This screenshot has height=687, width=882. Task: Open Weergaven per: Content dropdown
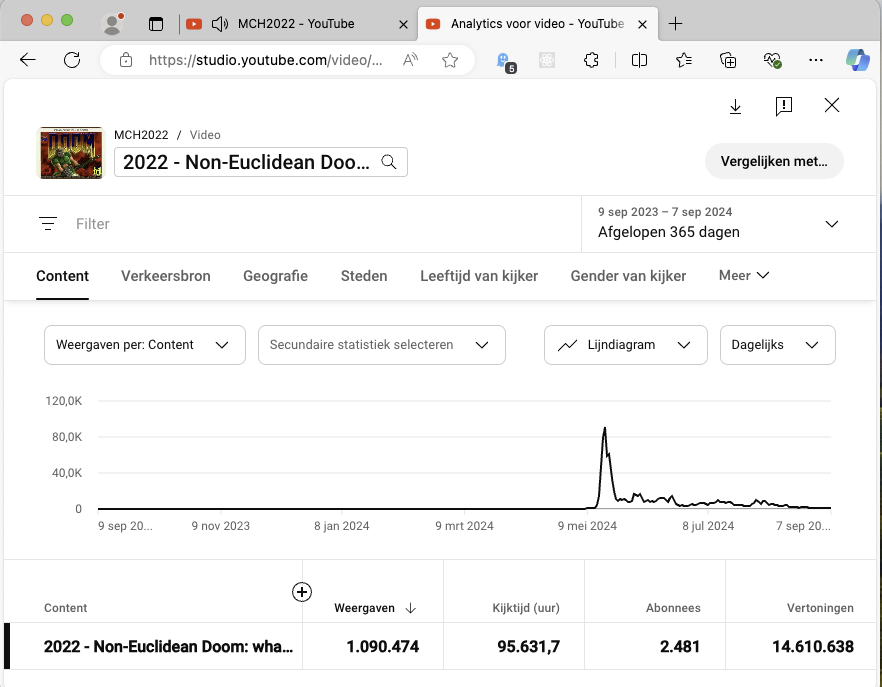[145, 345]
